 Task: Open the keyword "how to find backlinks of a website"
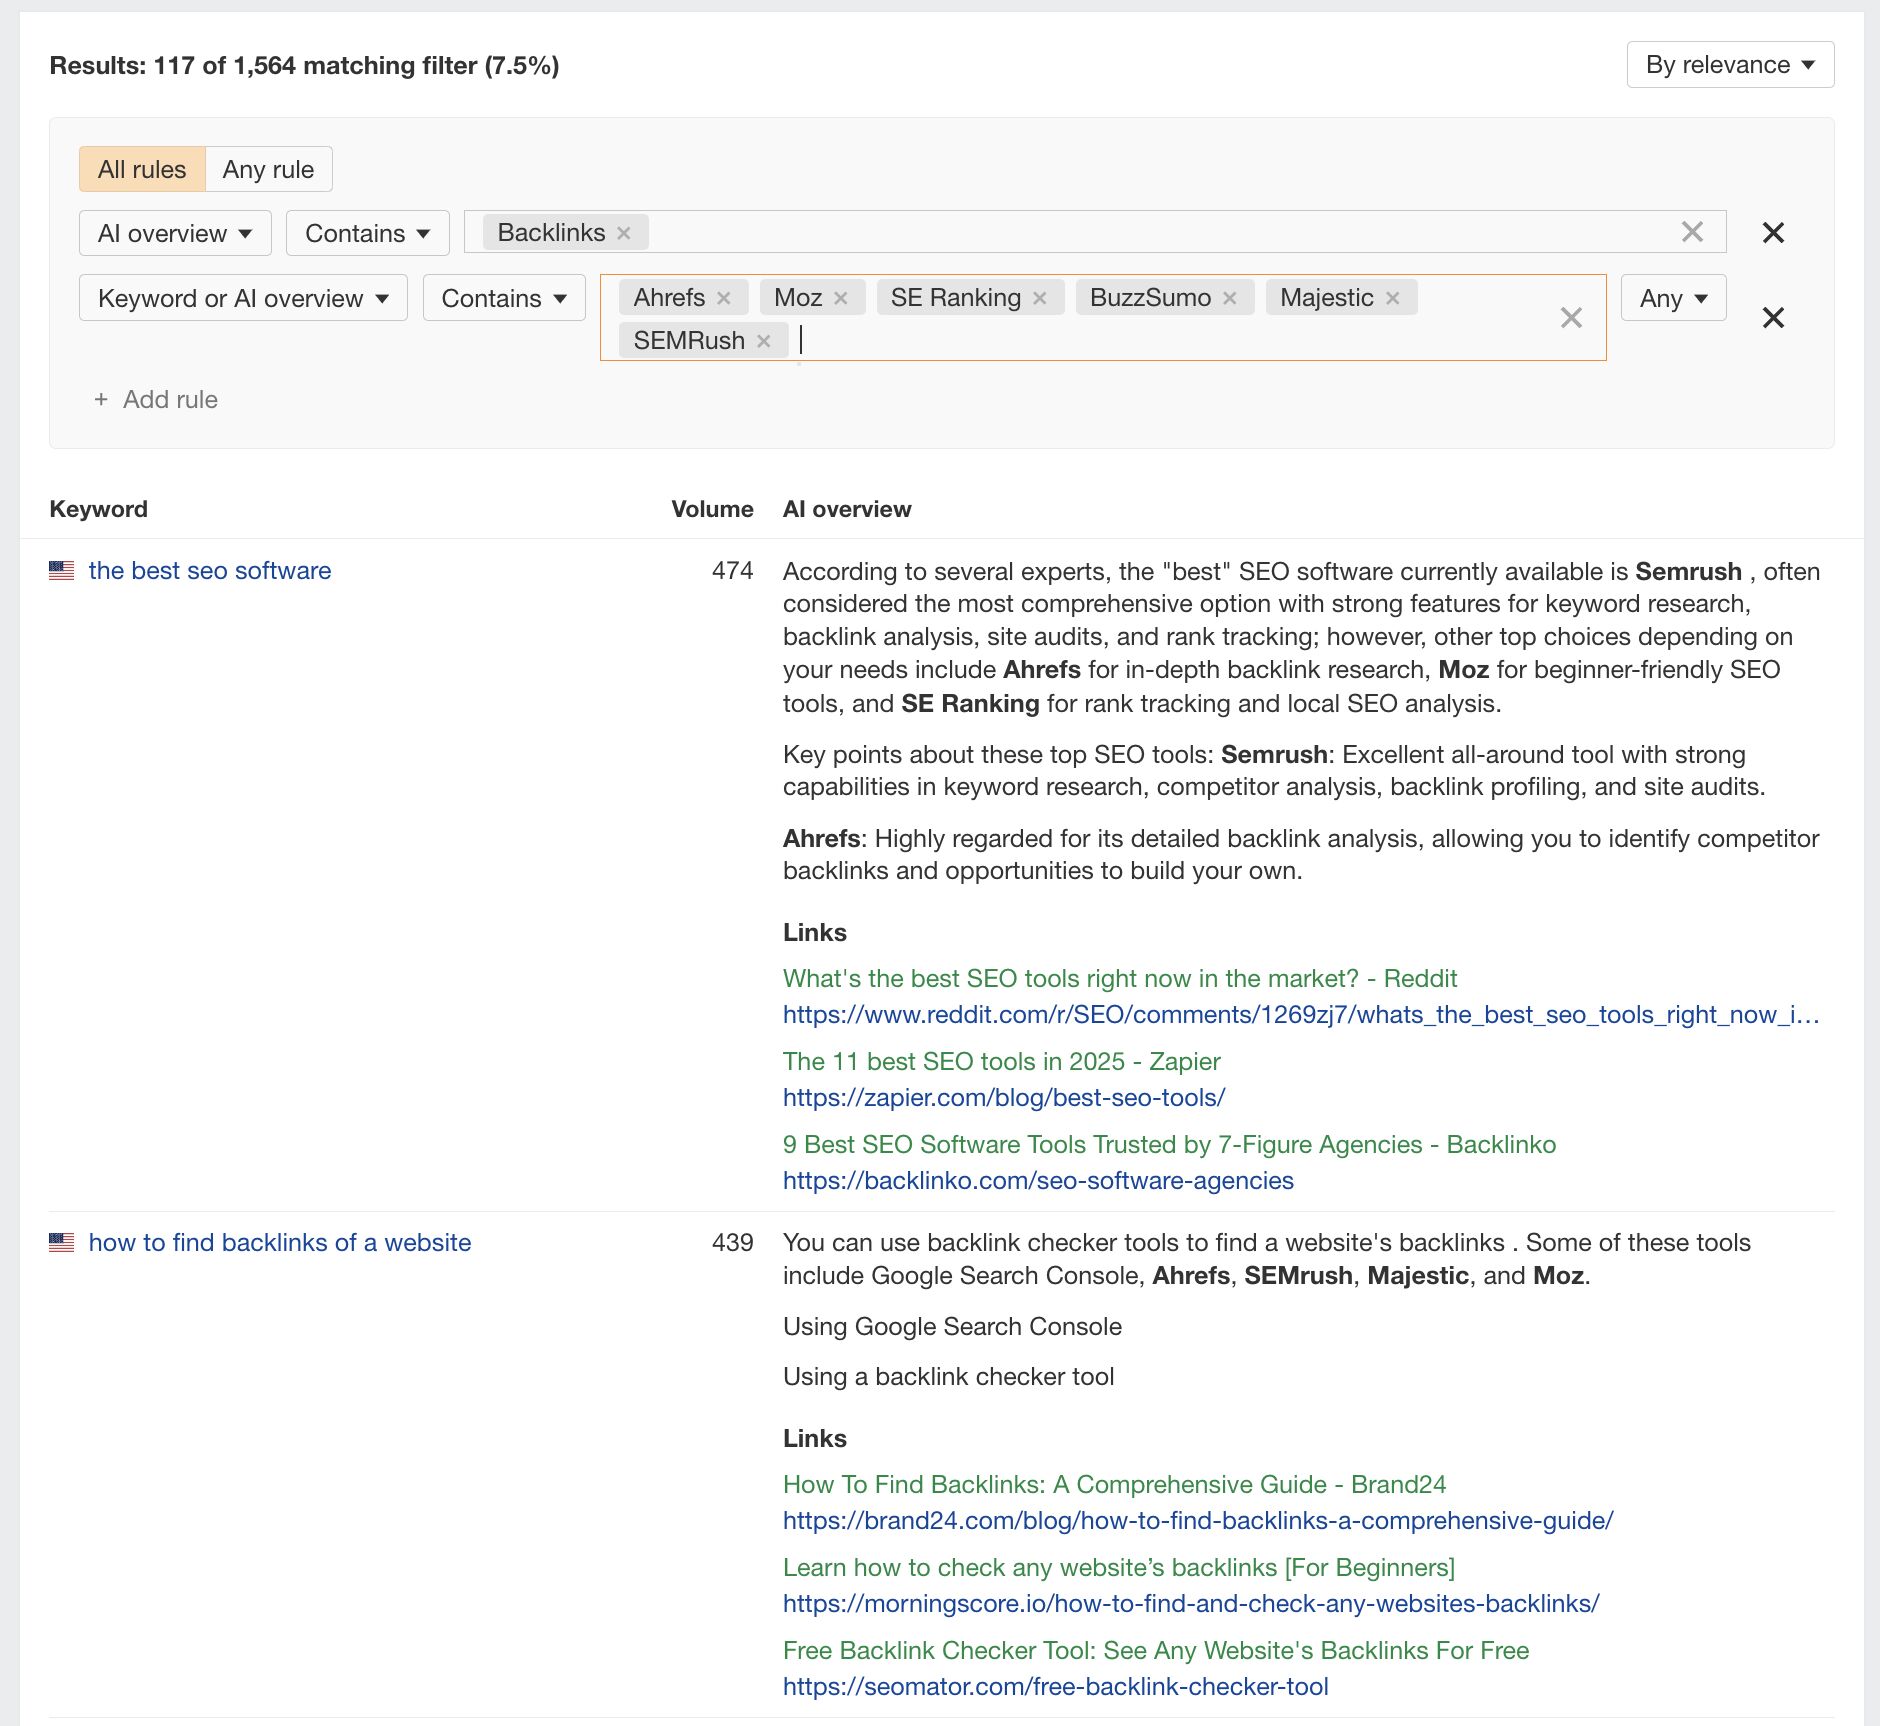point(280,1242)
